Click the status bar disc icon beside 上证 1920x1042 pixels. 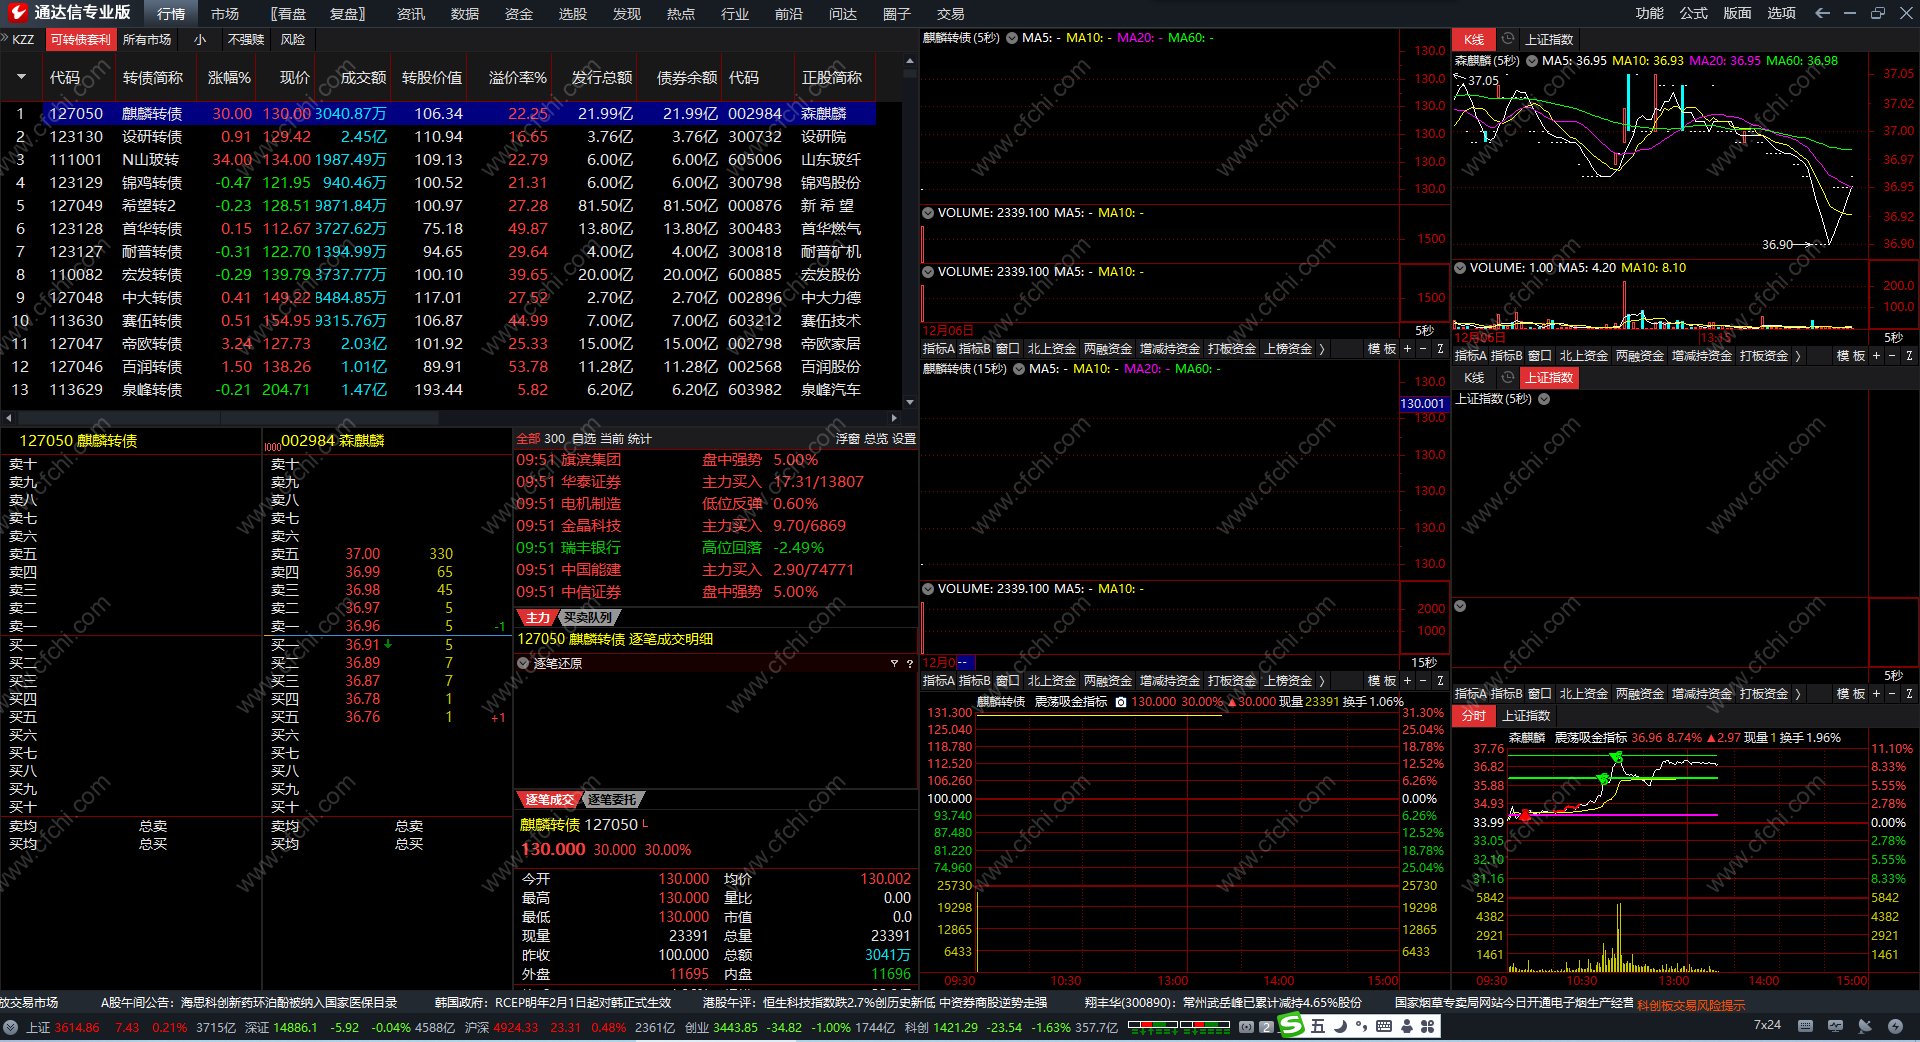11,1027
